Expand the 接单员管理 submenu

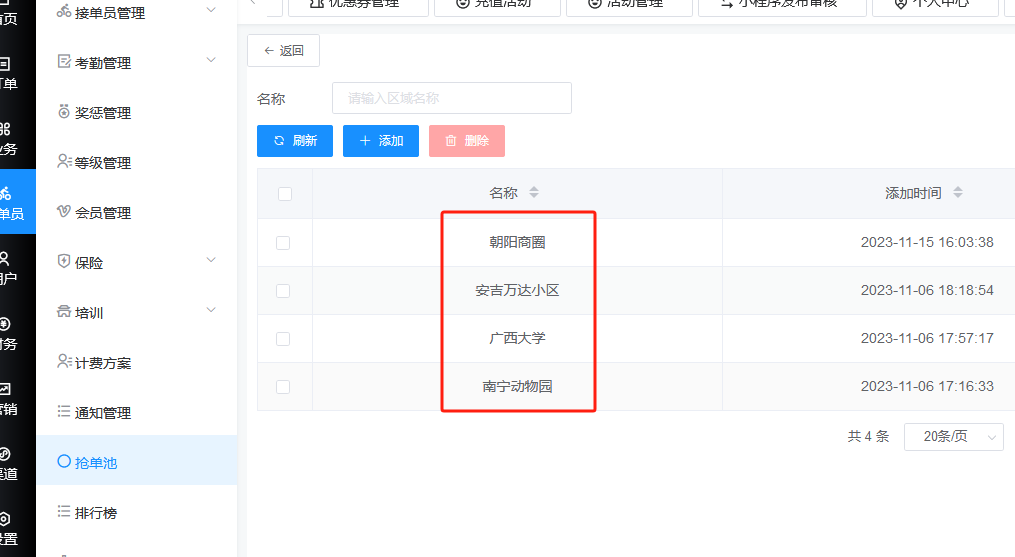211,10
